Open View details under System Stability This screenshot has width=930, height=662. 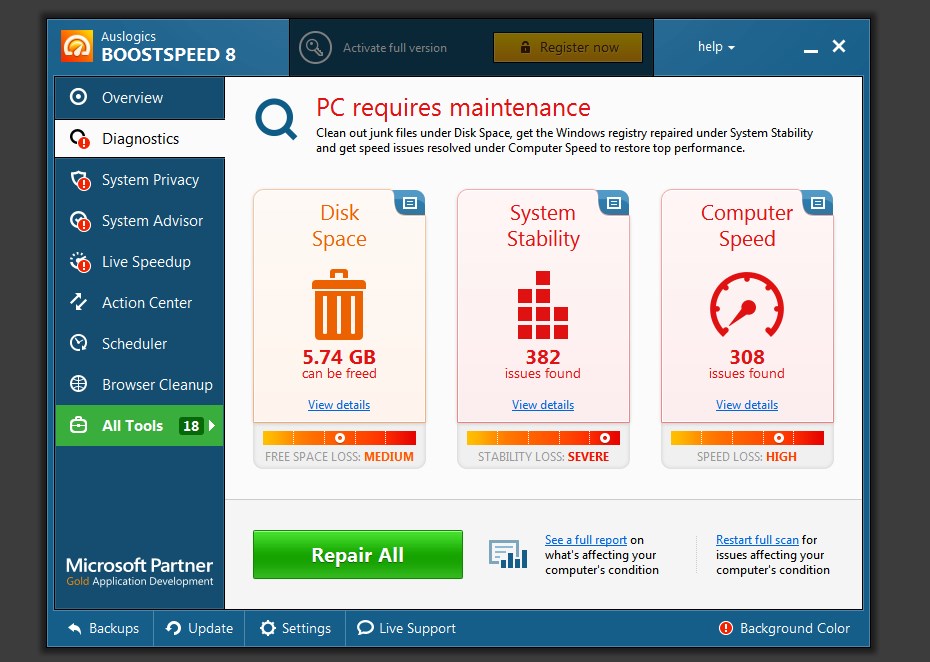[x=543, y=405]
